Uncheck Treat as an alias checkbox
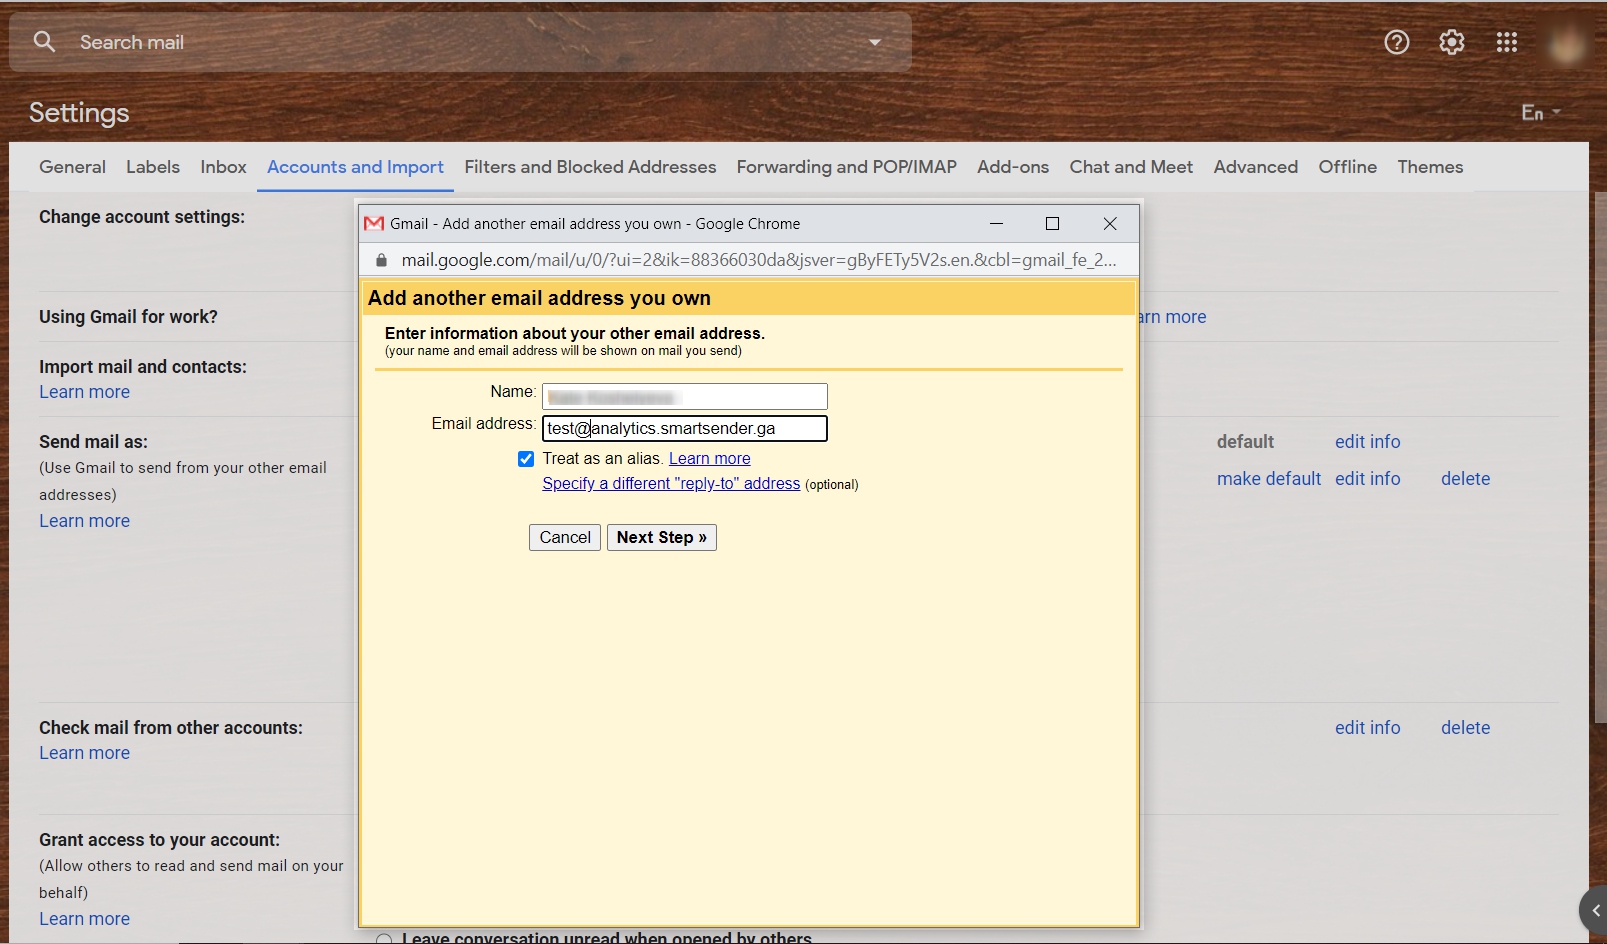Viewport: 1607px width, 944px height. click(526, 459)
